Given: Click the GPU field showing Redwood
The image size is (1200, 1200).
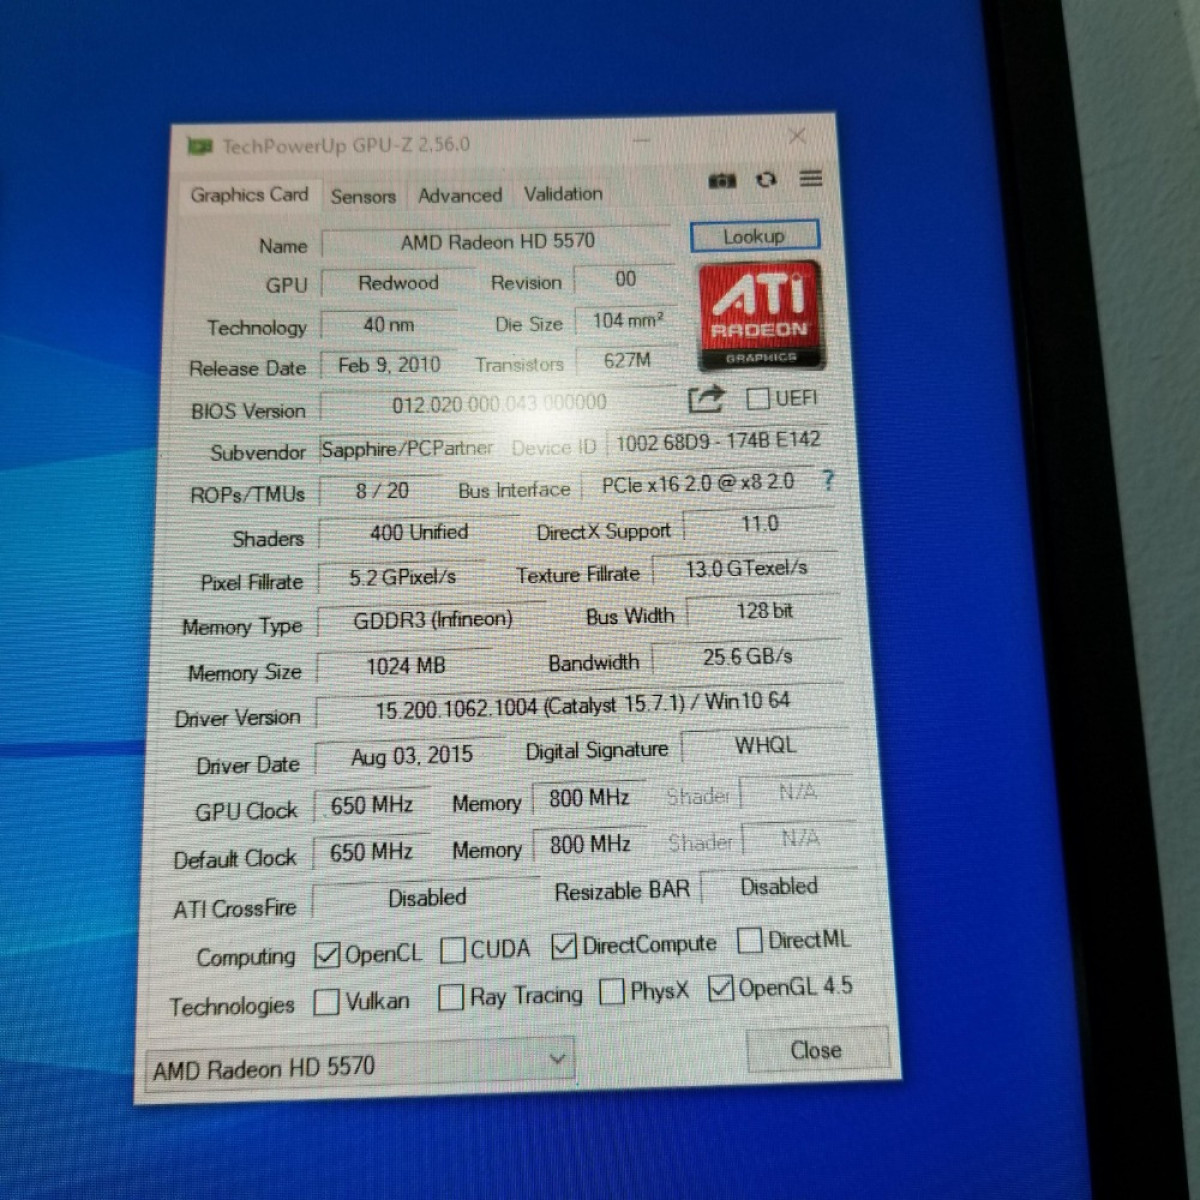Looking at the screenshot, I should coord(398,283).
